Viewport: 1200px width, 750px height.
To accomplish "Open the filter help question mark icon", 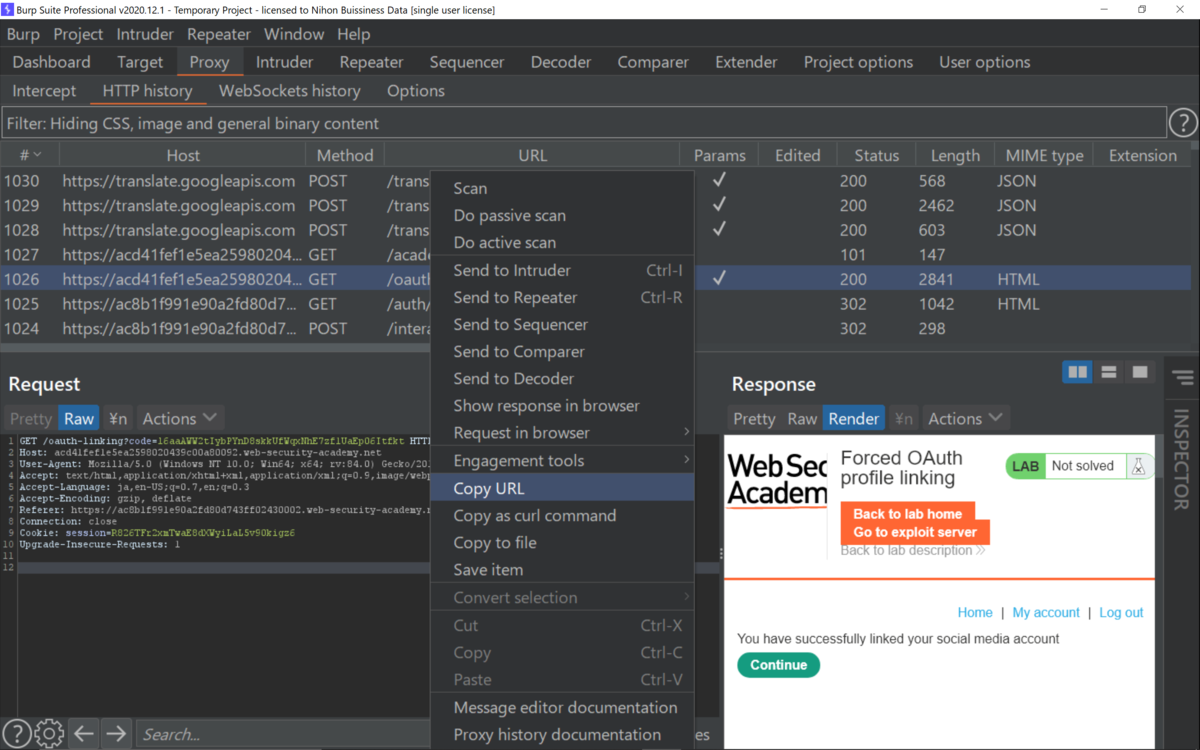I will pos(1183,123).
